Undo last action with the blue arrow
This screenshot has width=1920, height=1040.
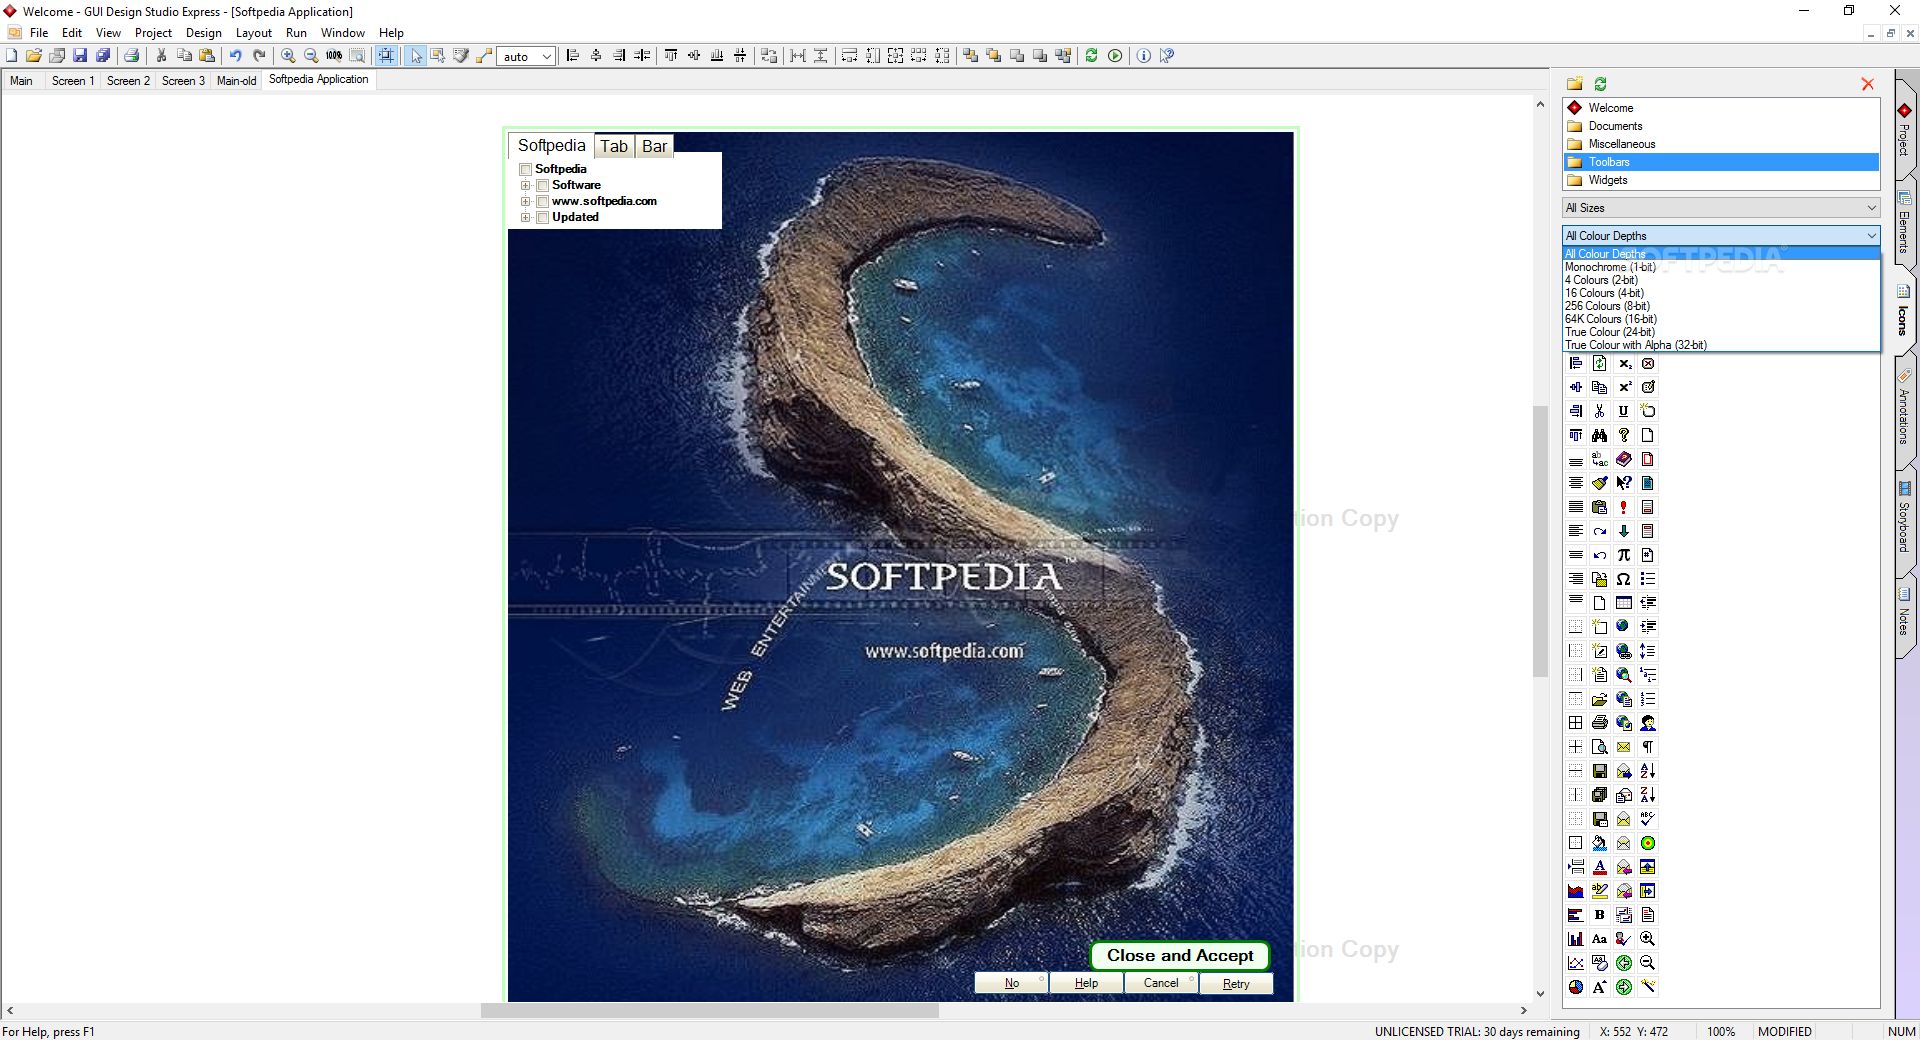pyautogui.click(x=236, y=56)
